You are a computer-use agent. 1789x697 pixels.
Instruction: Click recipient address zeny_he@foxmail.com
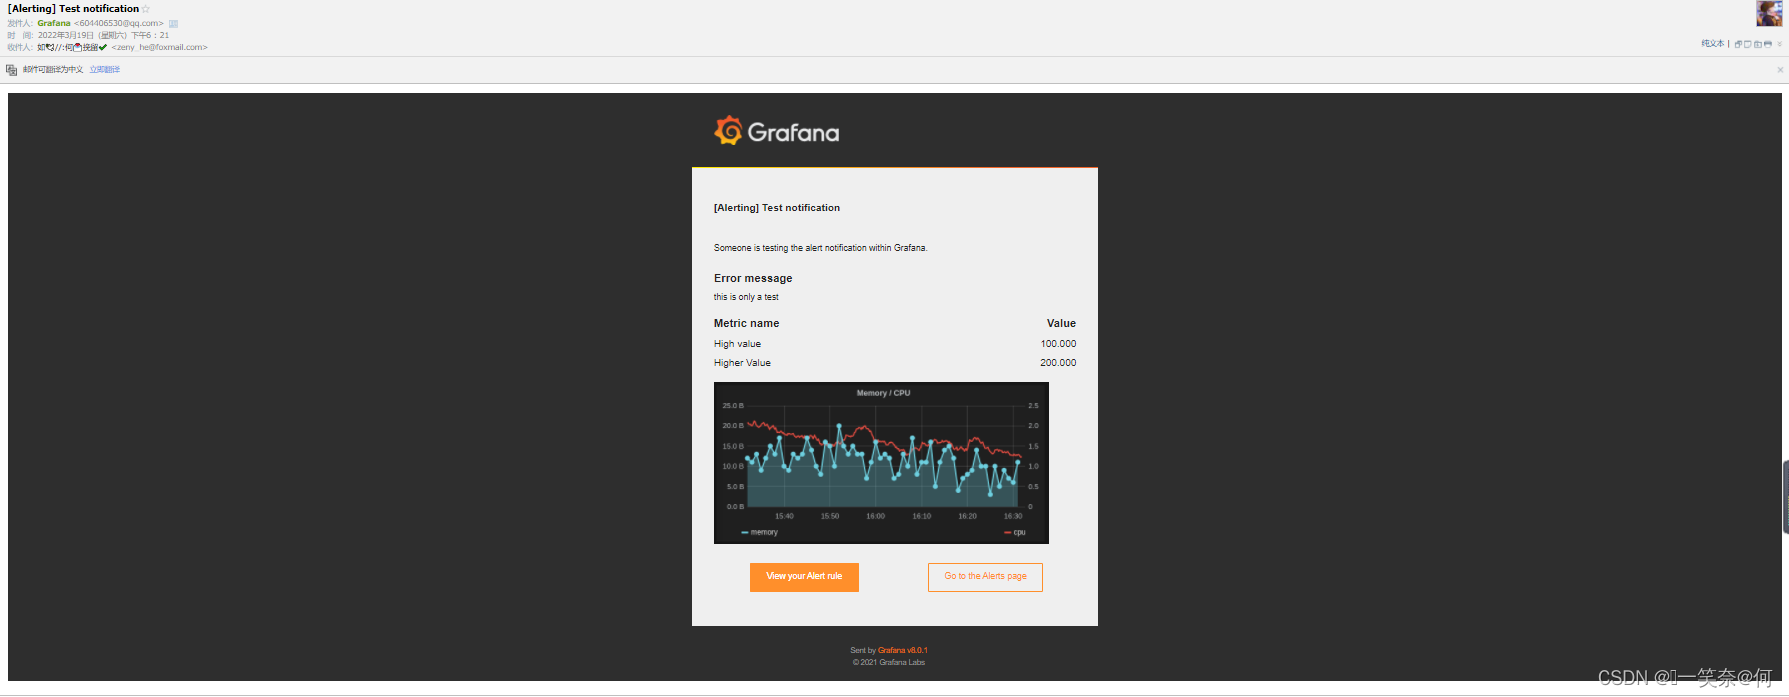coord(160,47)
